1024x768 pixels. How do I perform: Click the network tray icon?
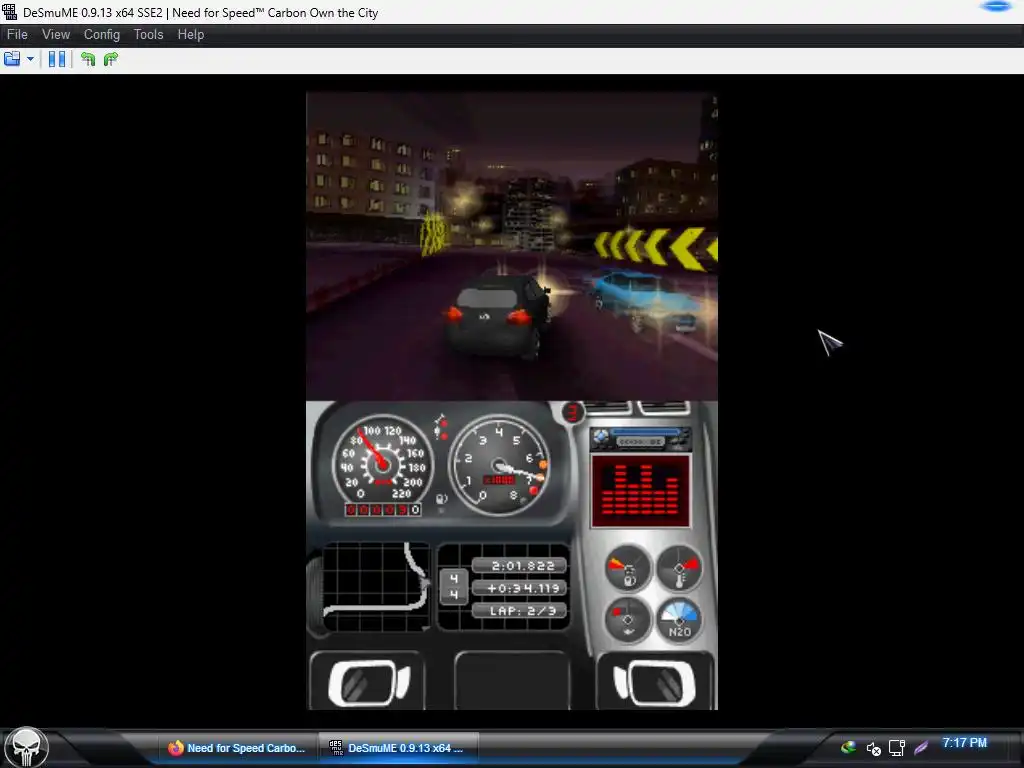[x=897, y=748]
